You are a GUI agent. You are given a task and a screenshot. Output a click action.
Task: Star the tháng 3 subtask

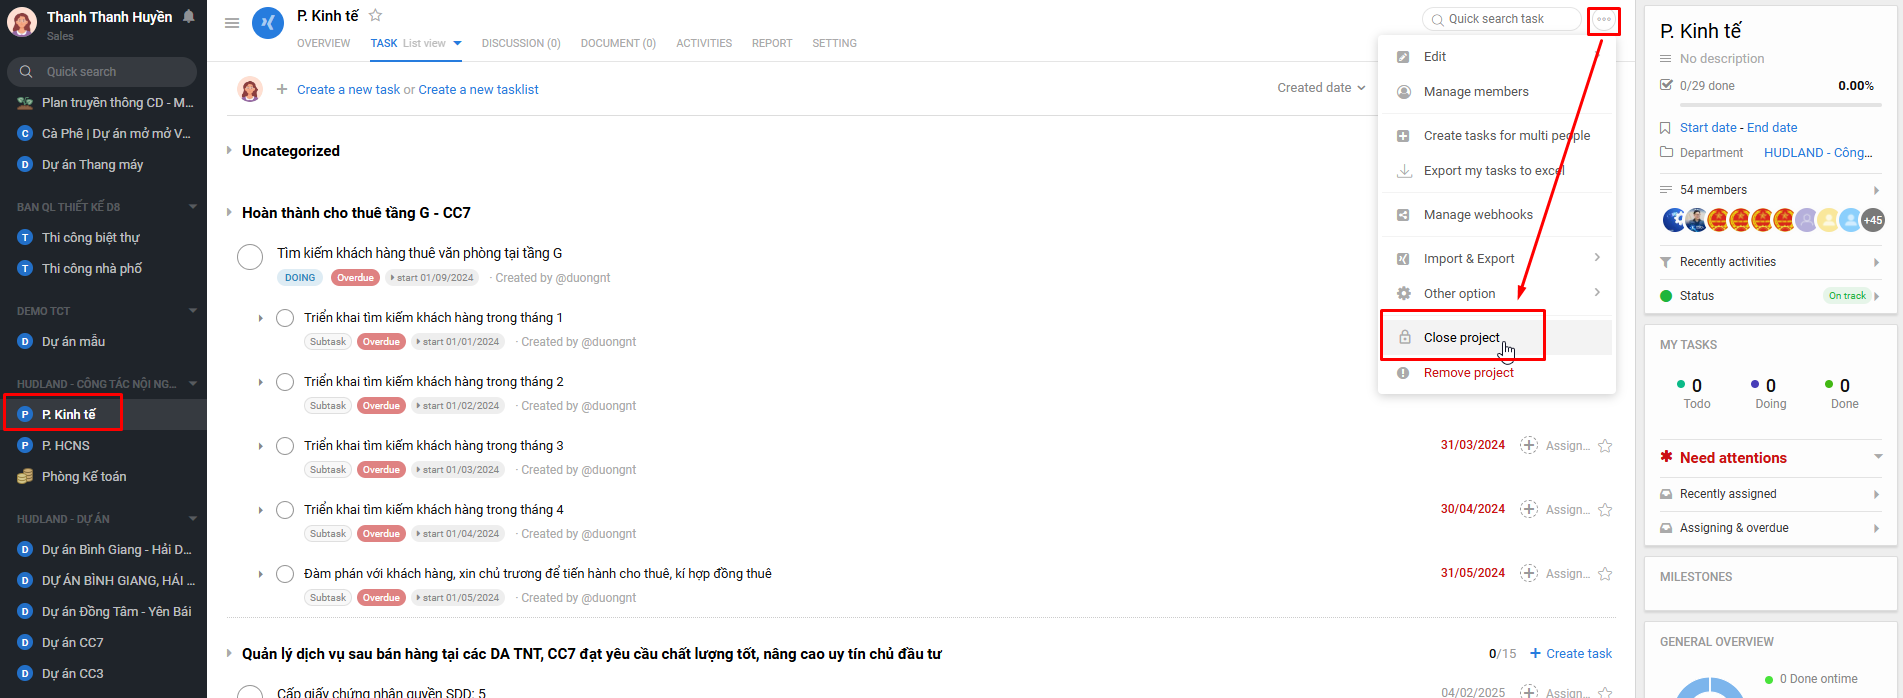pos(1605,446)
